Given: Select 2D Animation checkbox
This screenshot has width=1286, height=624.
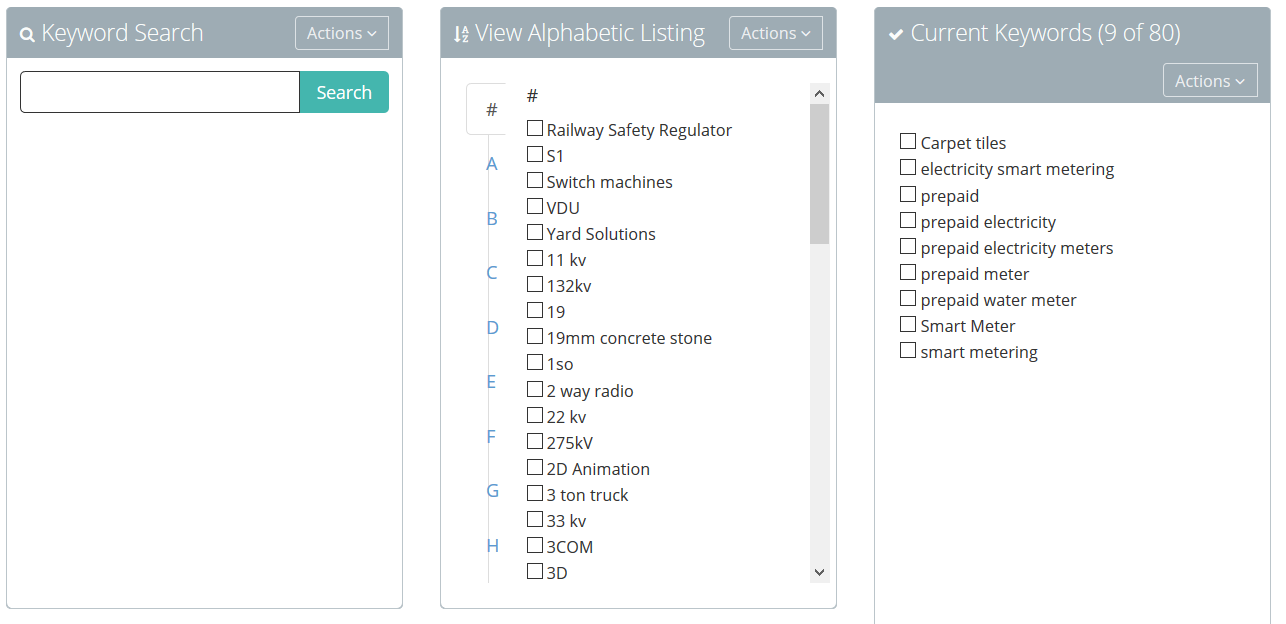Looking at the screenshot, I should point(535,468).
